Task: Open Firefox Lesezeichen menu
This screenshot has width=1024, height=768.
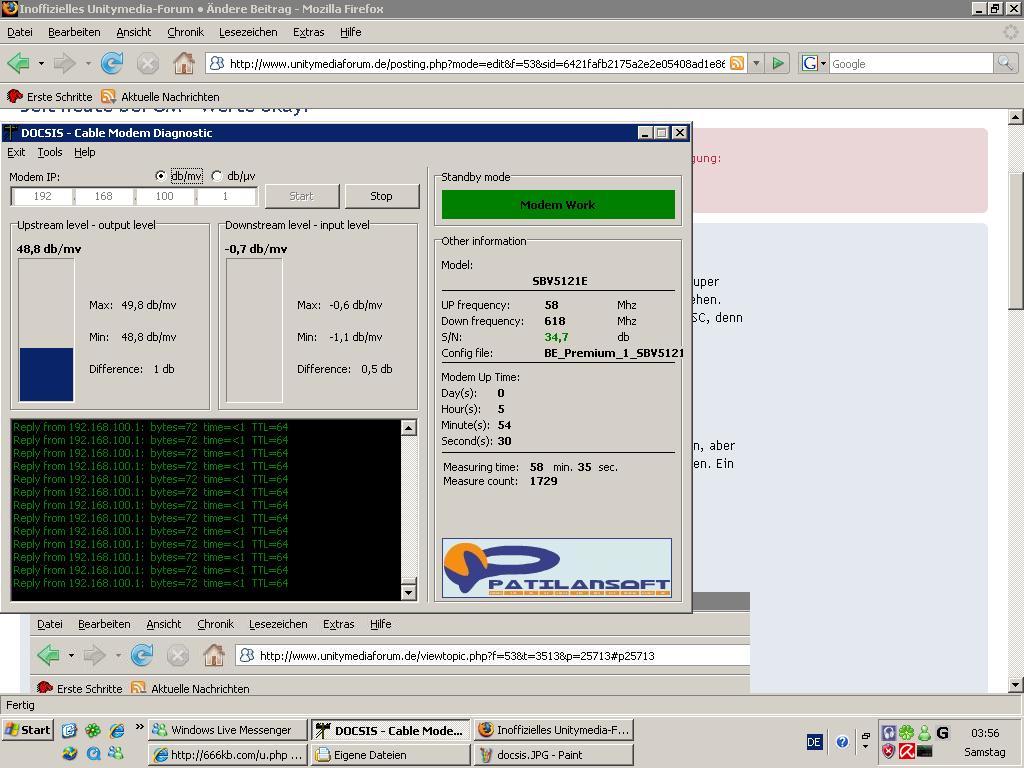Action: [248, 32]
